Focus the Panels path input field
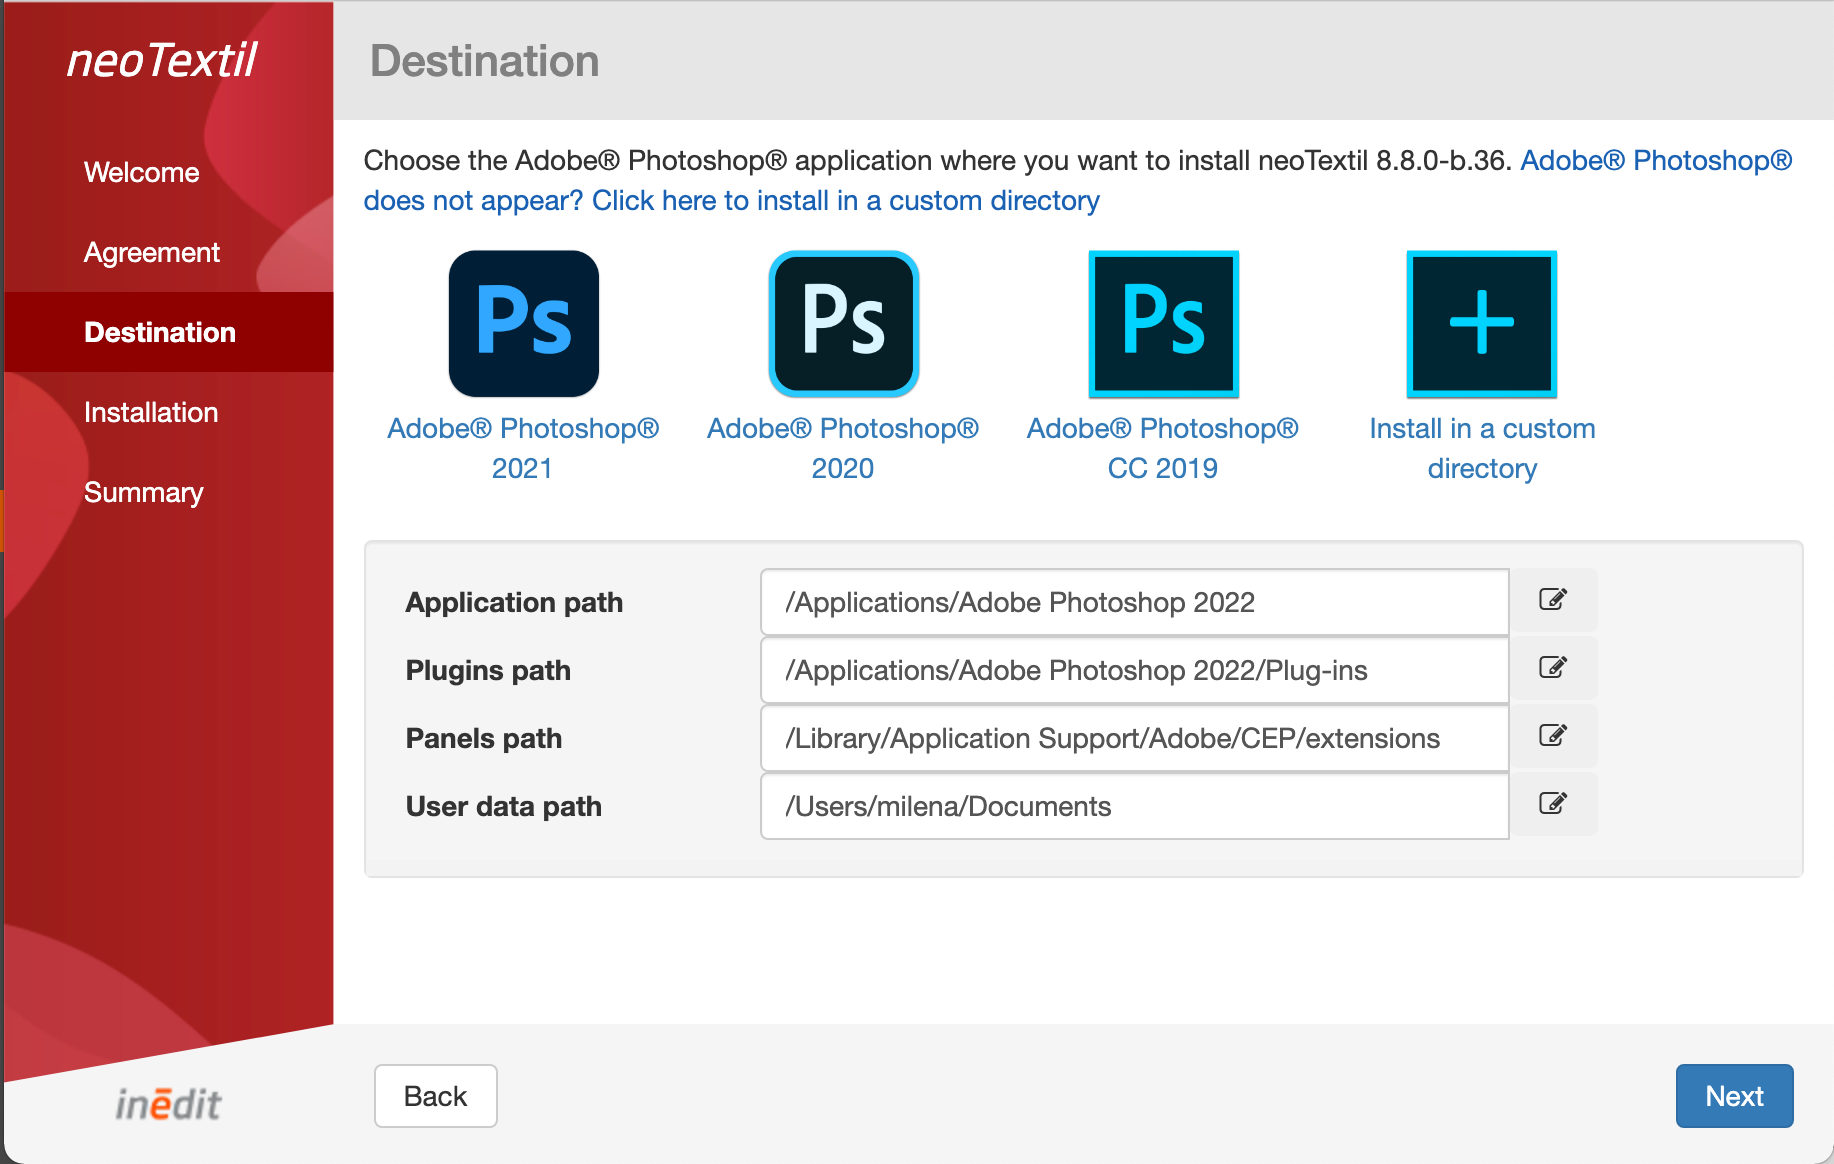 point(1135,738)
